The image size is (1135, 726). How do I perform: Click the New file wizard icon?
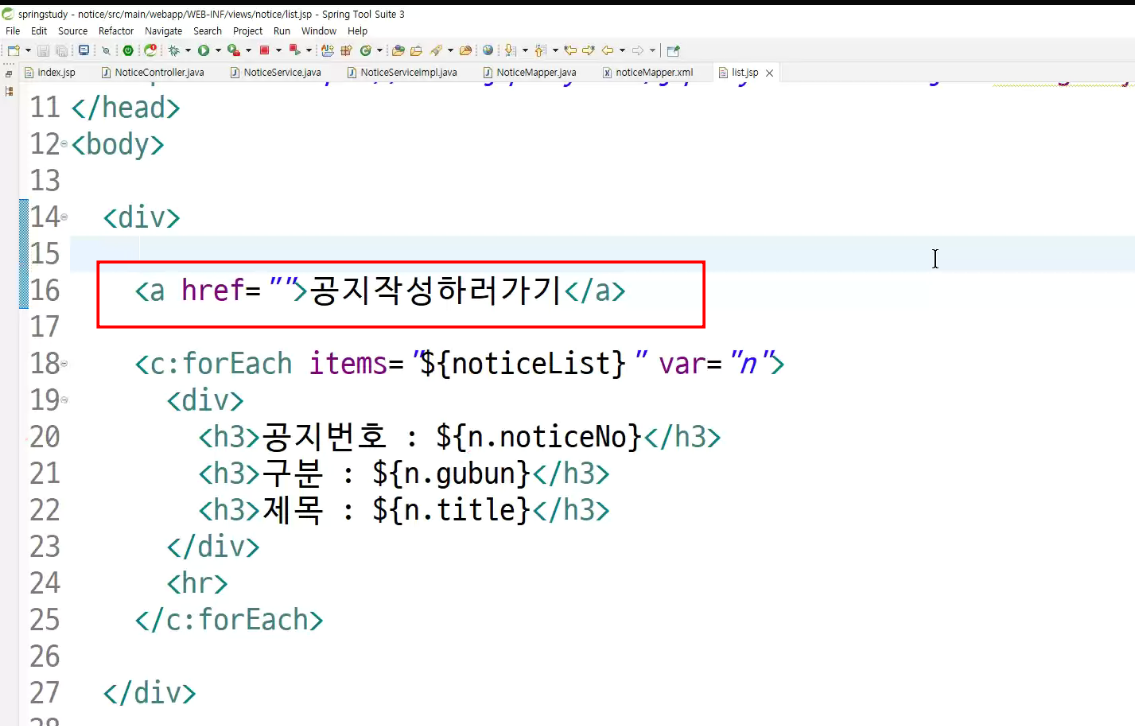click(x=14, y=51)
